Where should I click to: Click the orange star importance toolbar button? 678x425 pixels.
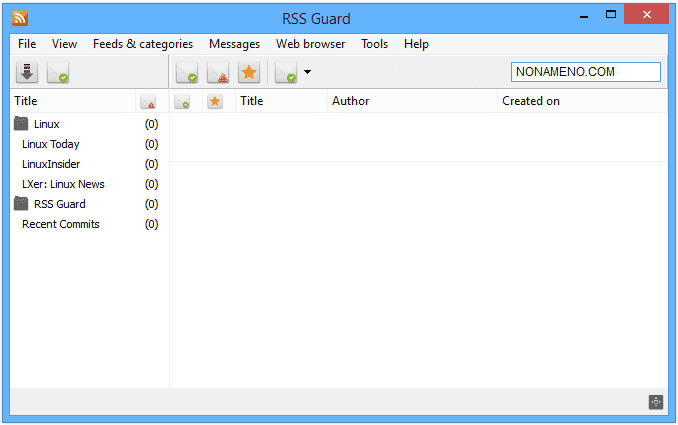[x=249, y=72]
